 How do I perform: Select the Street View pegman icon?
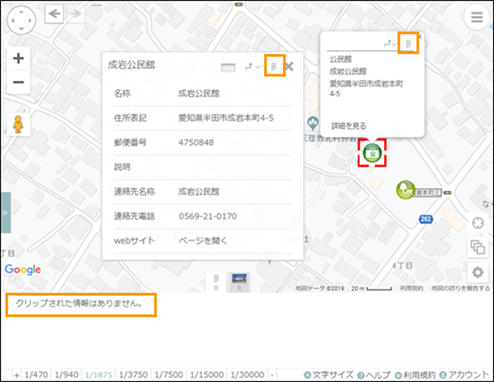coord(18,124)
